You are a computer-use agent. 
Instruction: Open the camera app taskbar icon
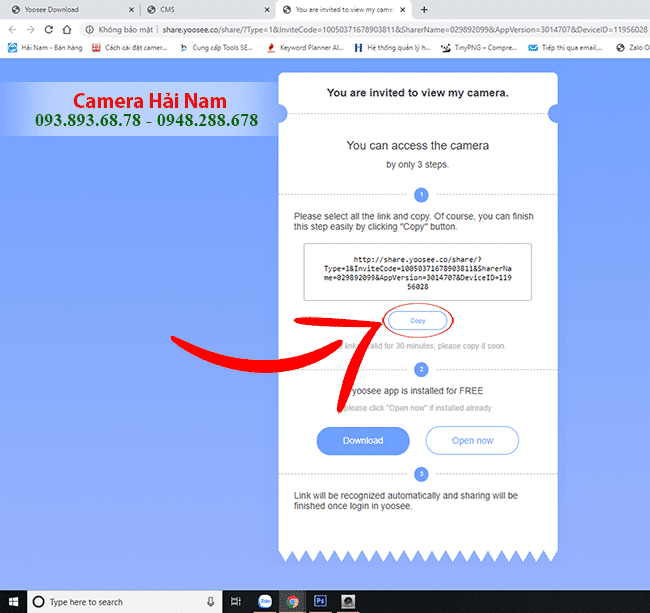point(348,601)
